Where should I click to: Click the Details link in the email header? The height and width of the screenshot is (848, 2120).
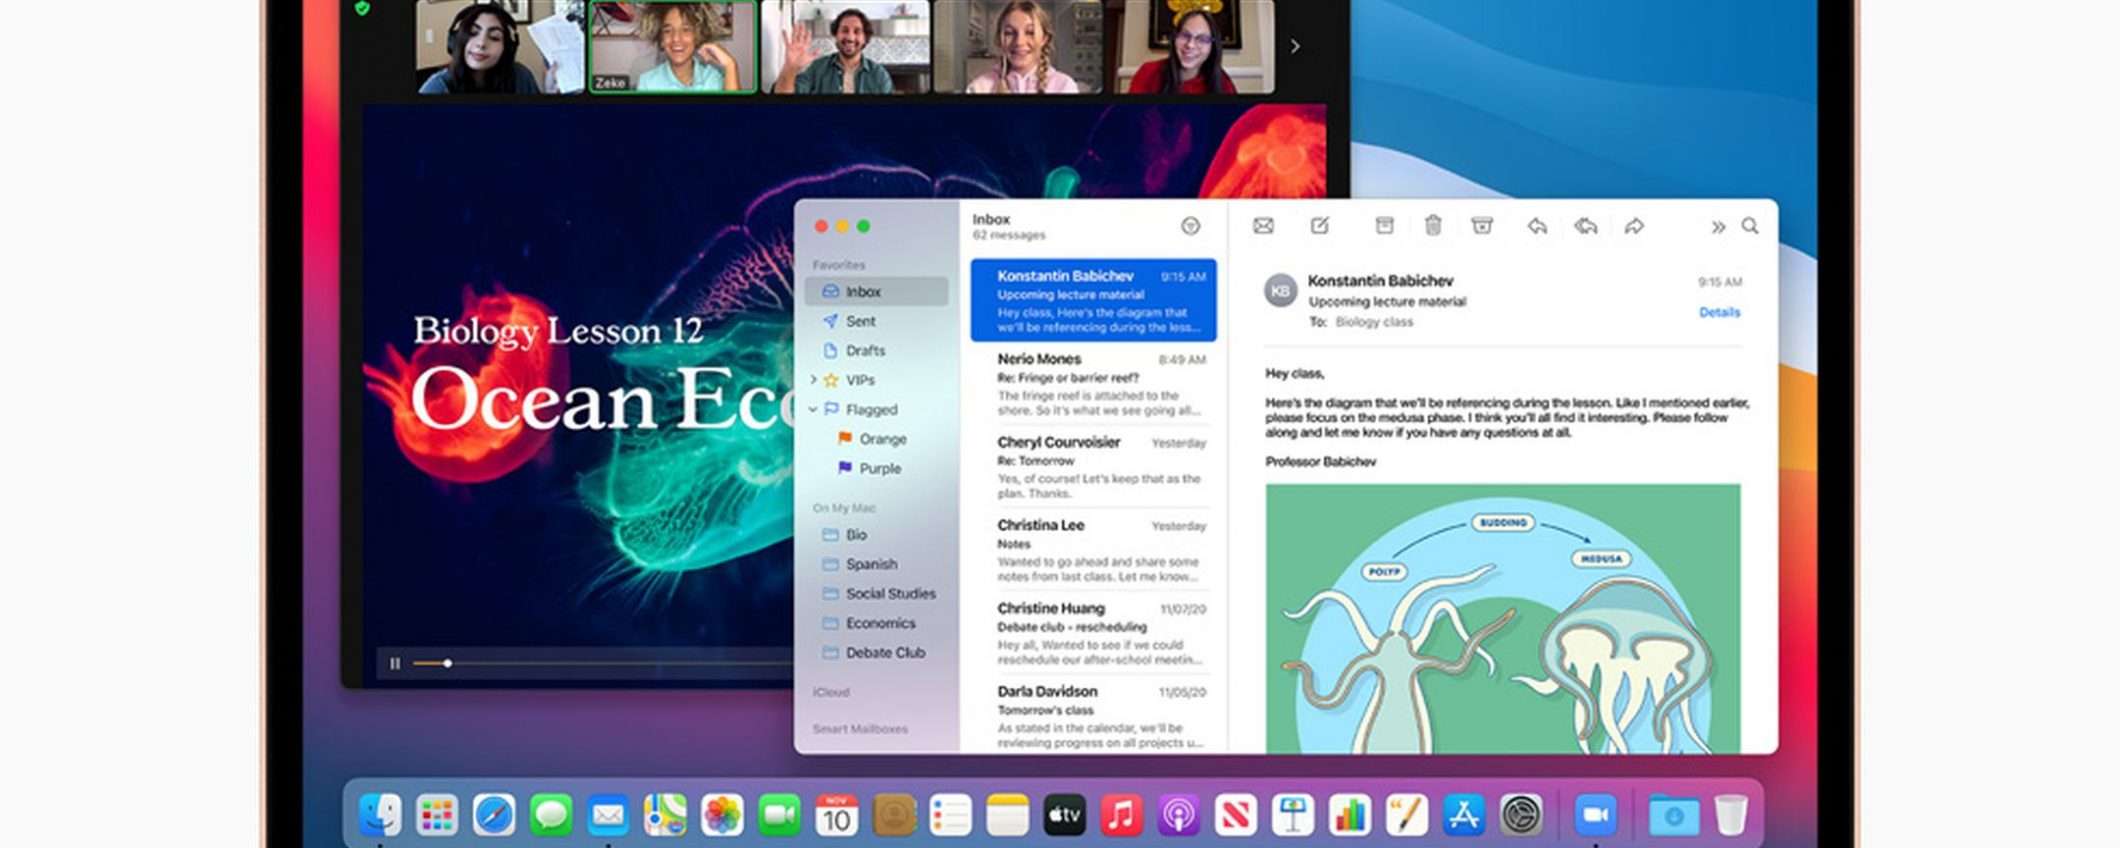[x=1719, y=312]
